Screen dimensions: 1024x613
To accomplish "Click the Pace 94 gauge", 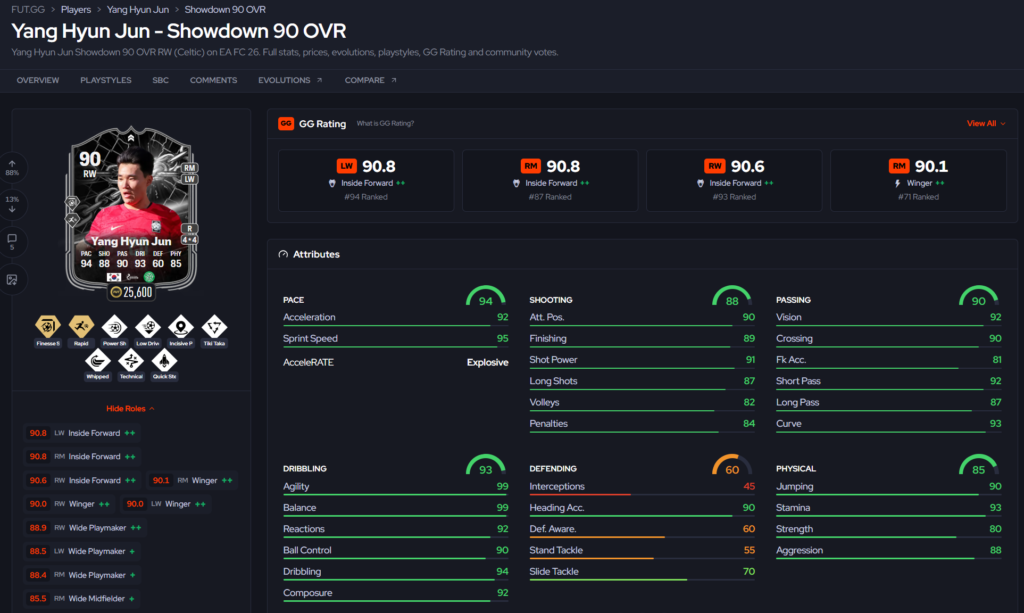I will tap(485, 296).
